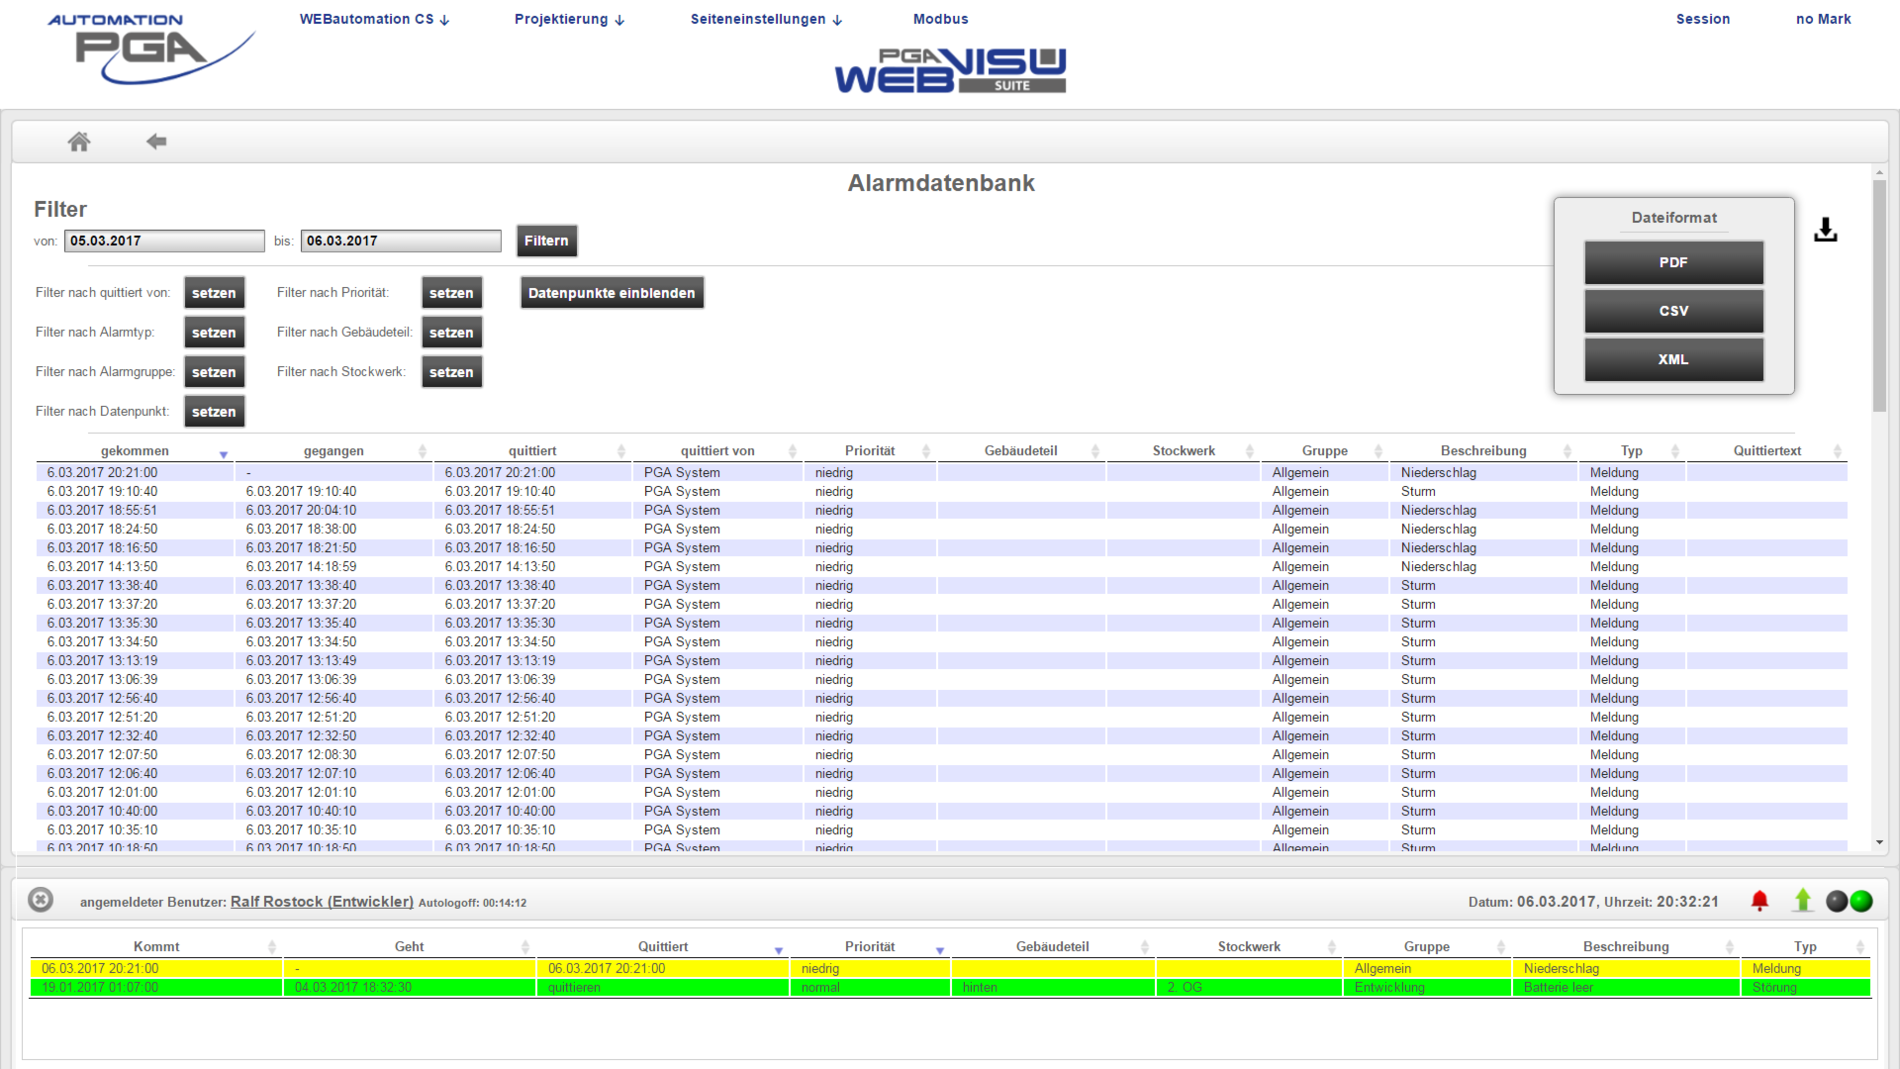Expand the Seiteneinstellungen dropdown

pyautogui.click(x=766, y=19)
